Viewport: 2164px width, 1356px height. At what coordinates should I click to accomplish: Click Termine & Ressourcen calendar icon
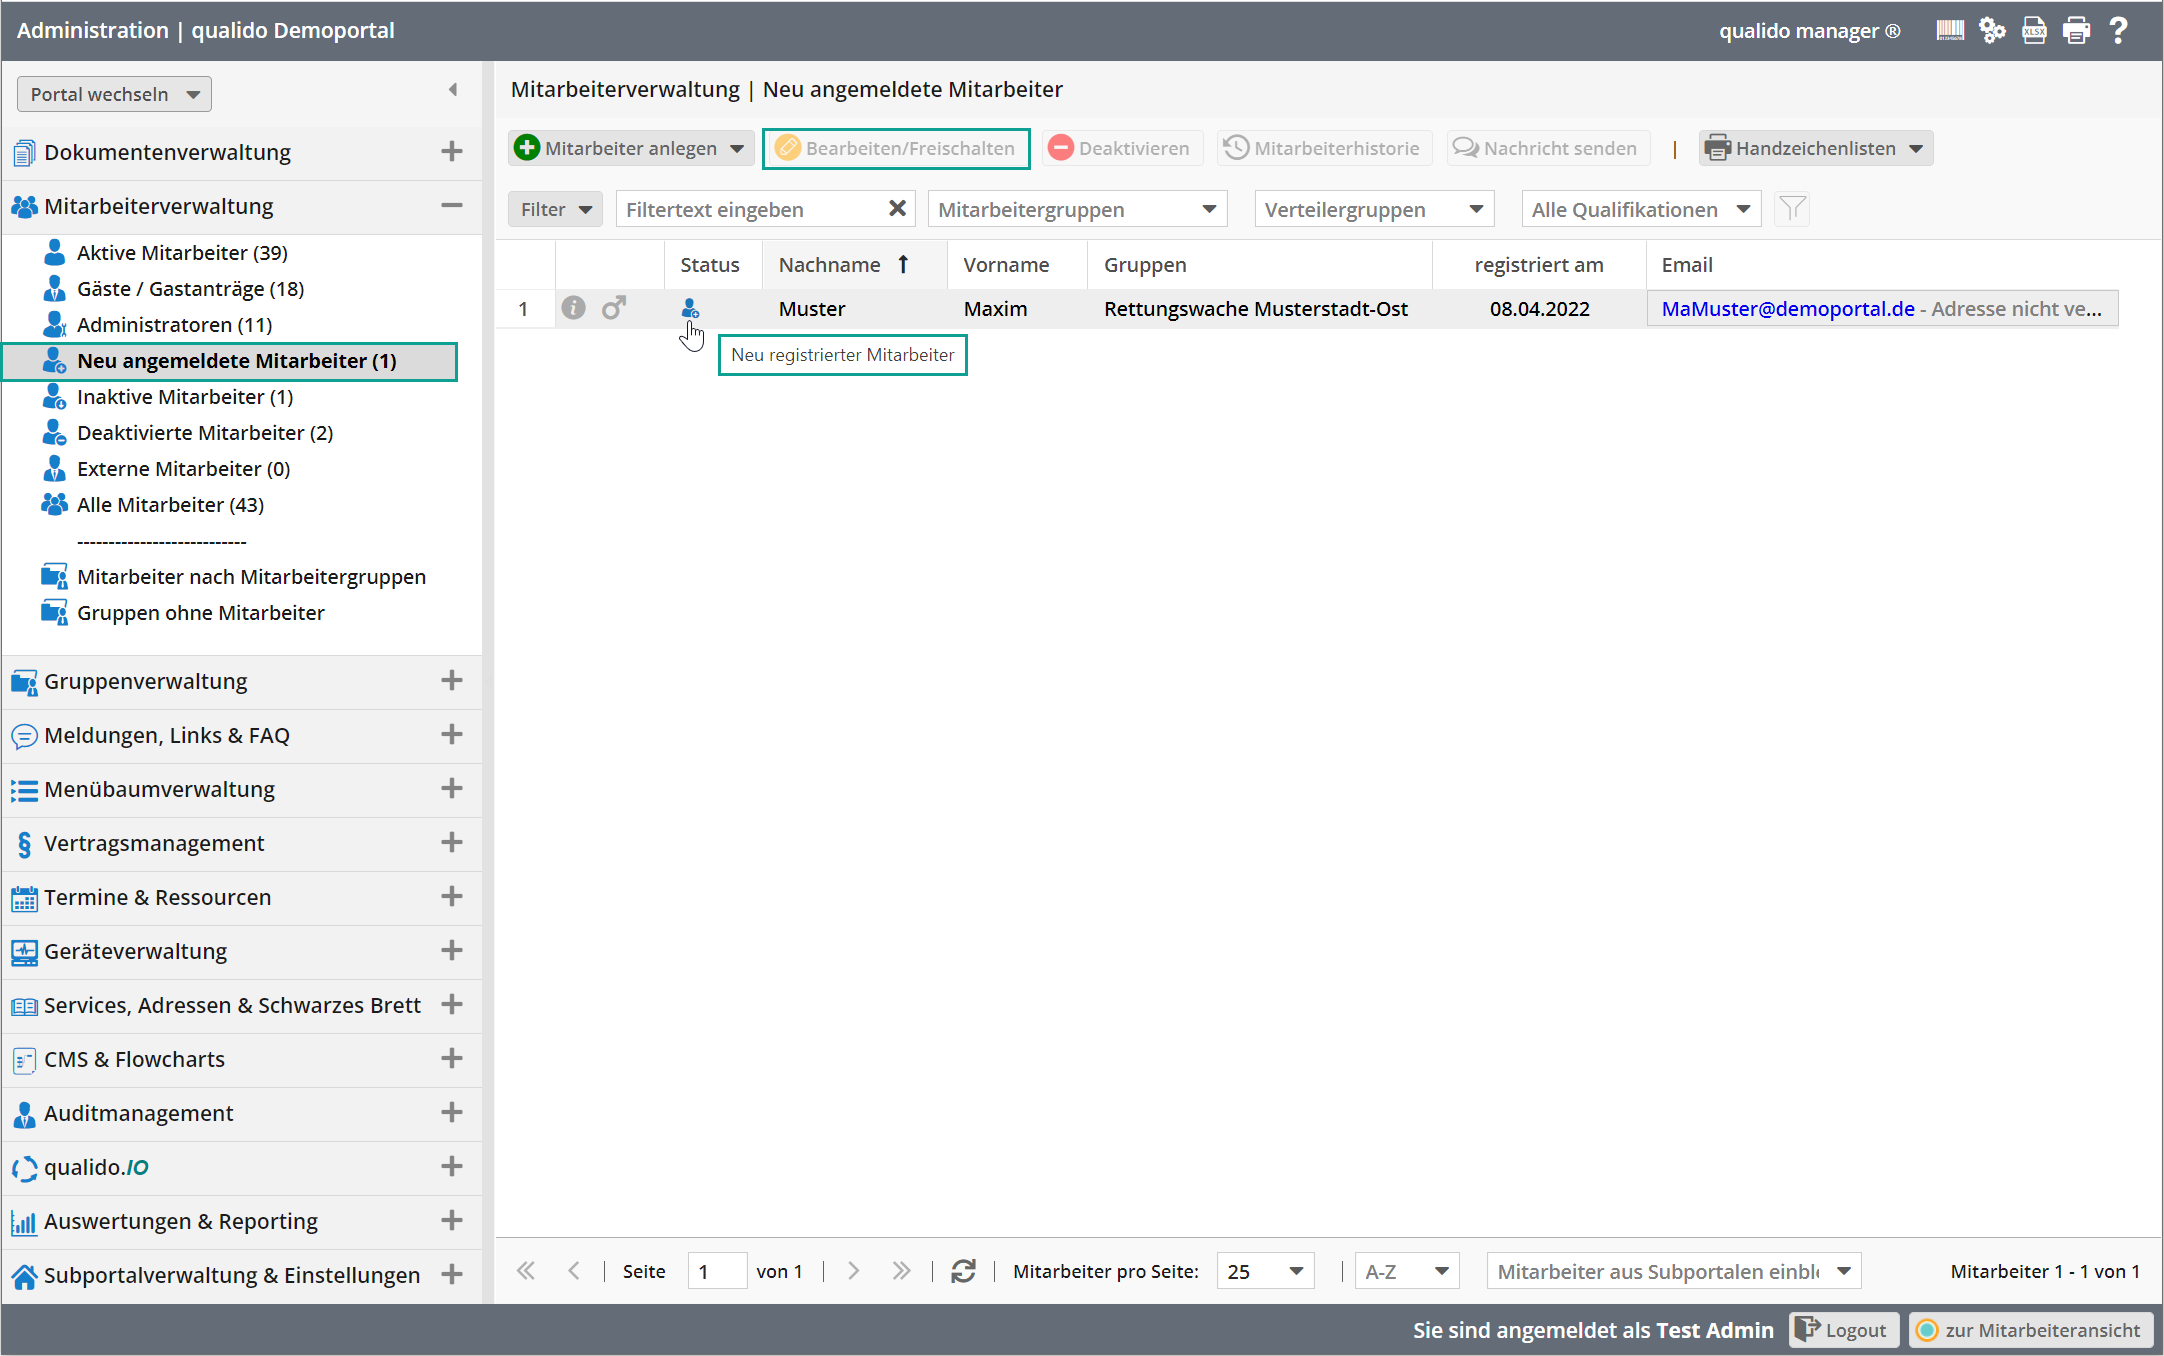(24, 898)
